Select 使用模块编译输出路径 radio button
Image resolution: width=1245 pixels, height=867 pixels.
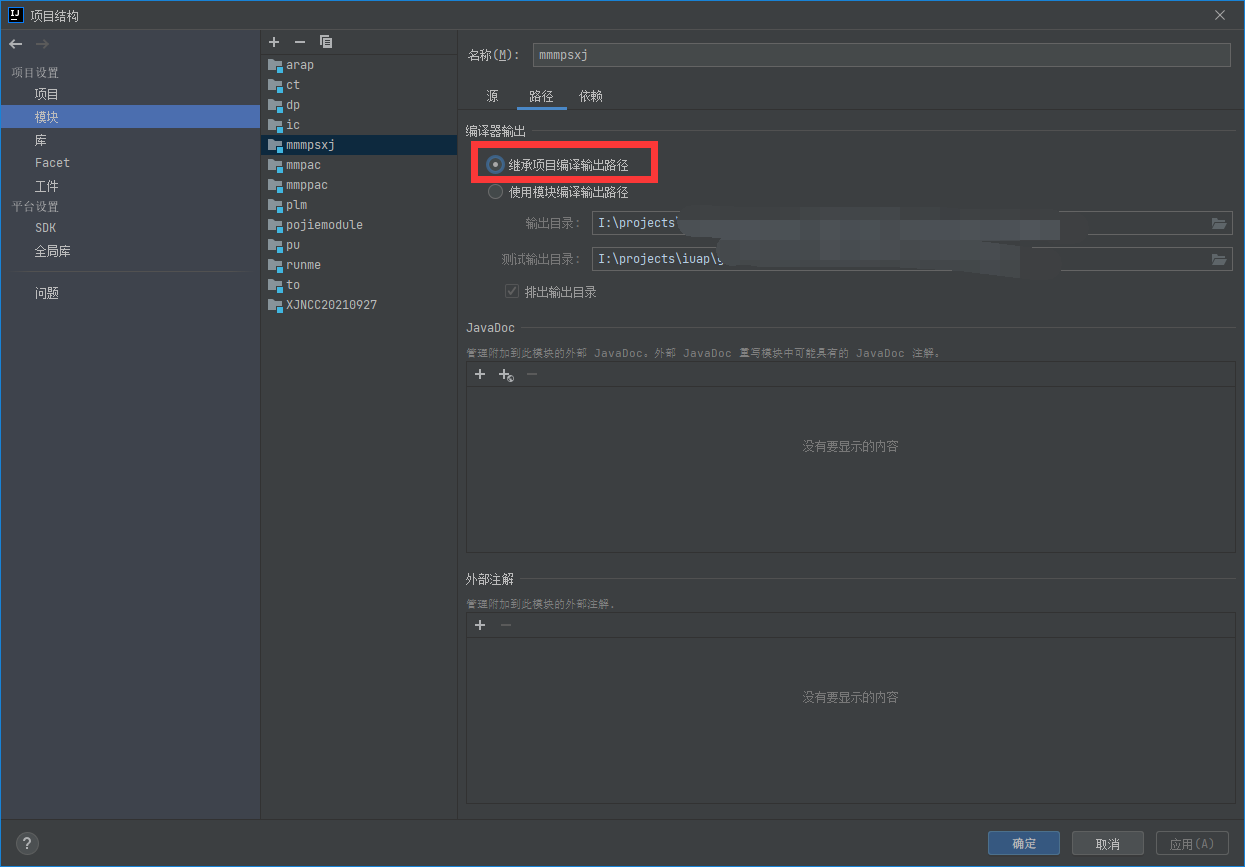495,191
